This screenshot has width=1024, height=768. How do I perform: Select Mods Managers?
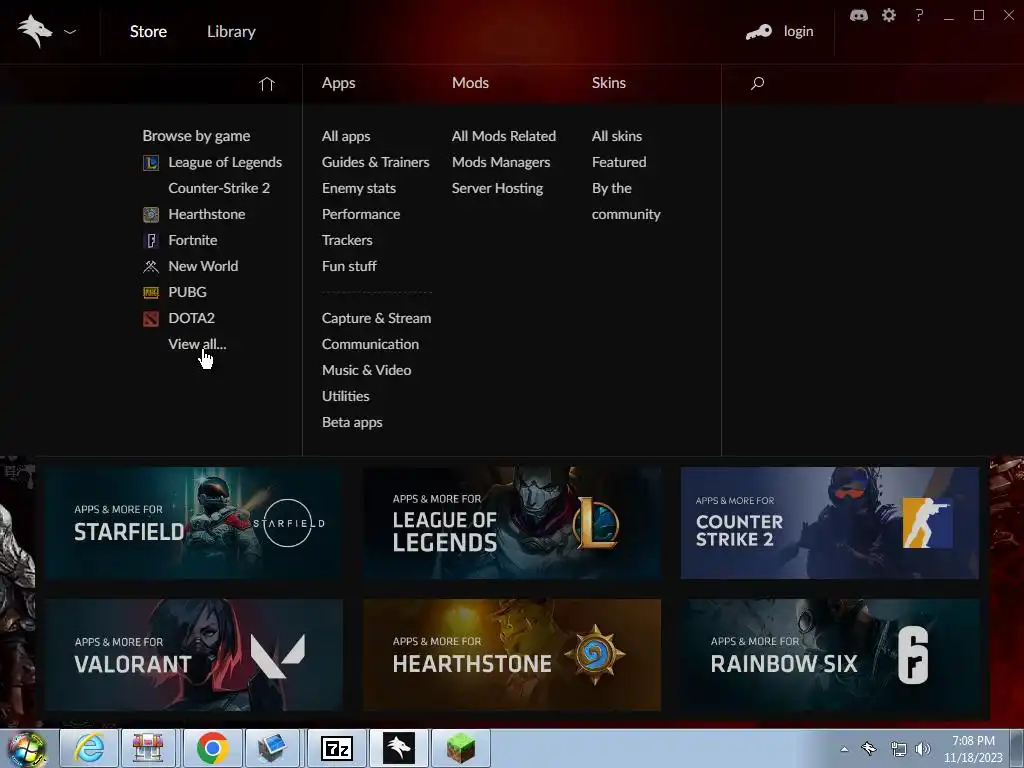pos(501,162)
